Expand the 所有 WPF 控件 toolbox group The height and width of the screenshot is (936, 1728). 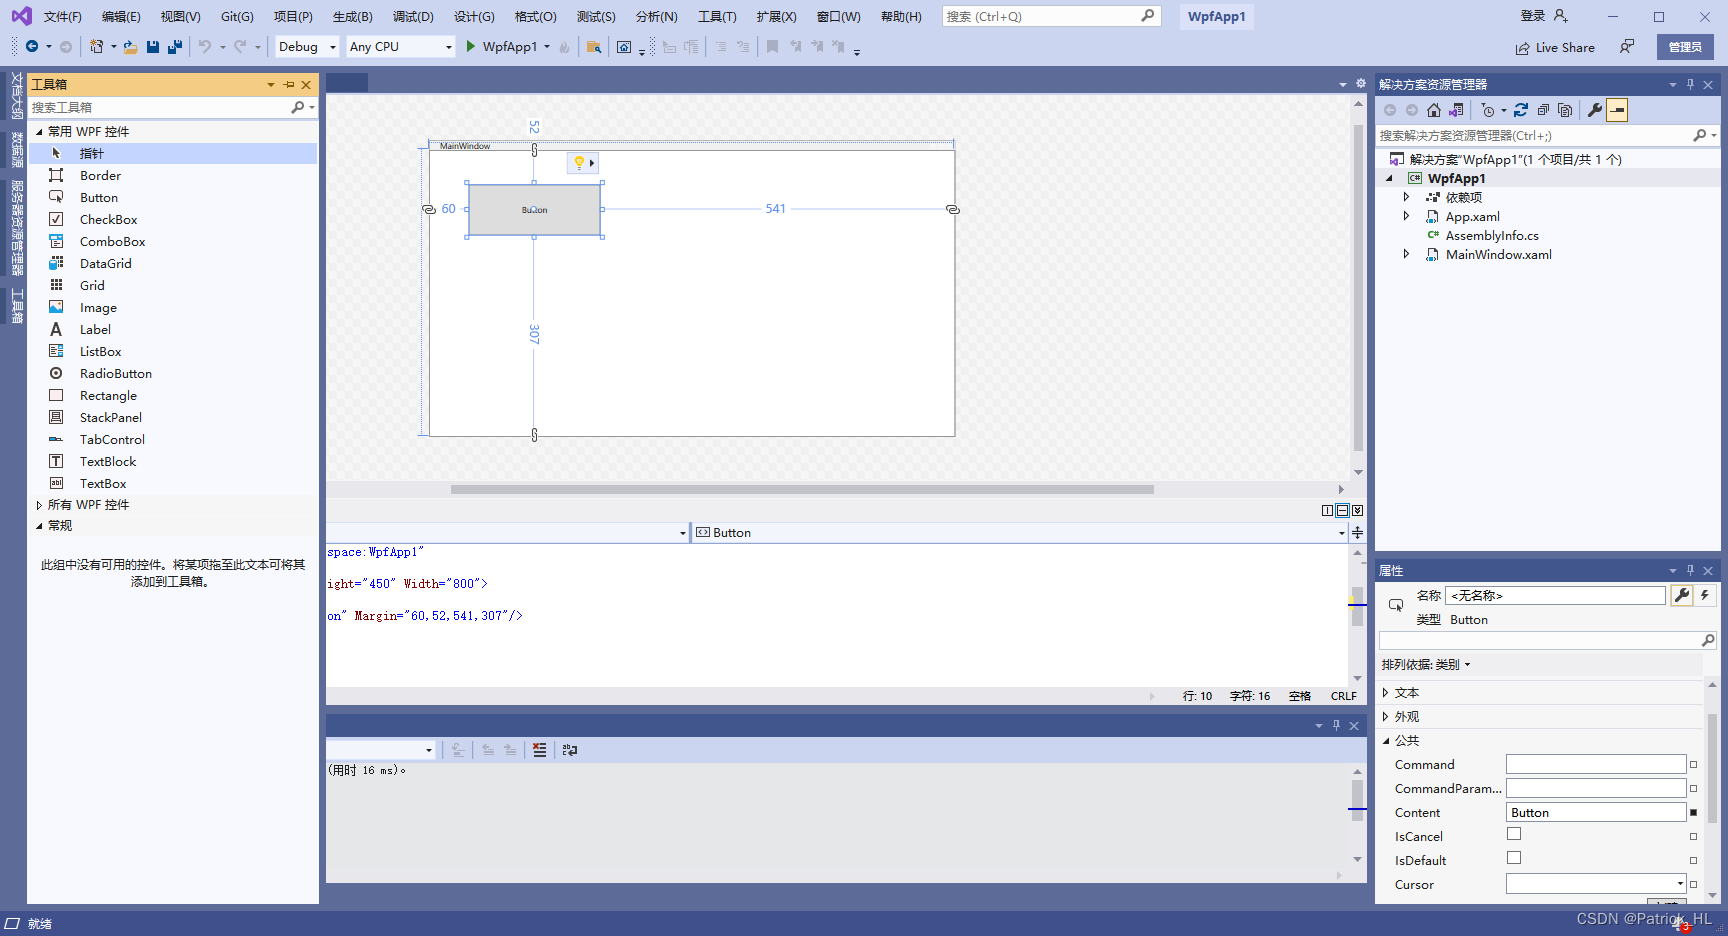click(x=39, y=505)
